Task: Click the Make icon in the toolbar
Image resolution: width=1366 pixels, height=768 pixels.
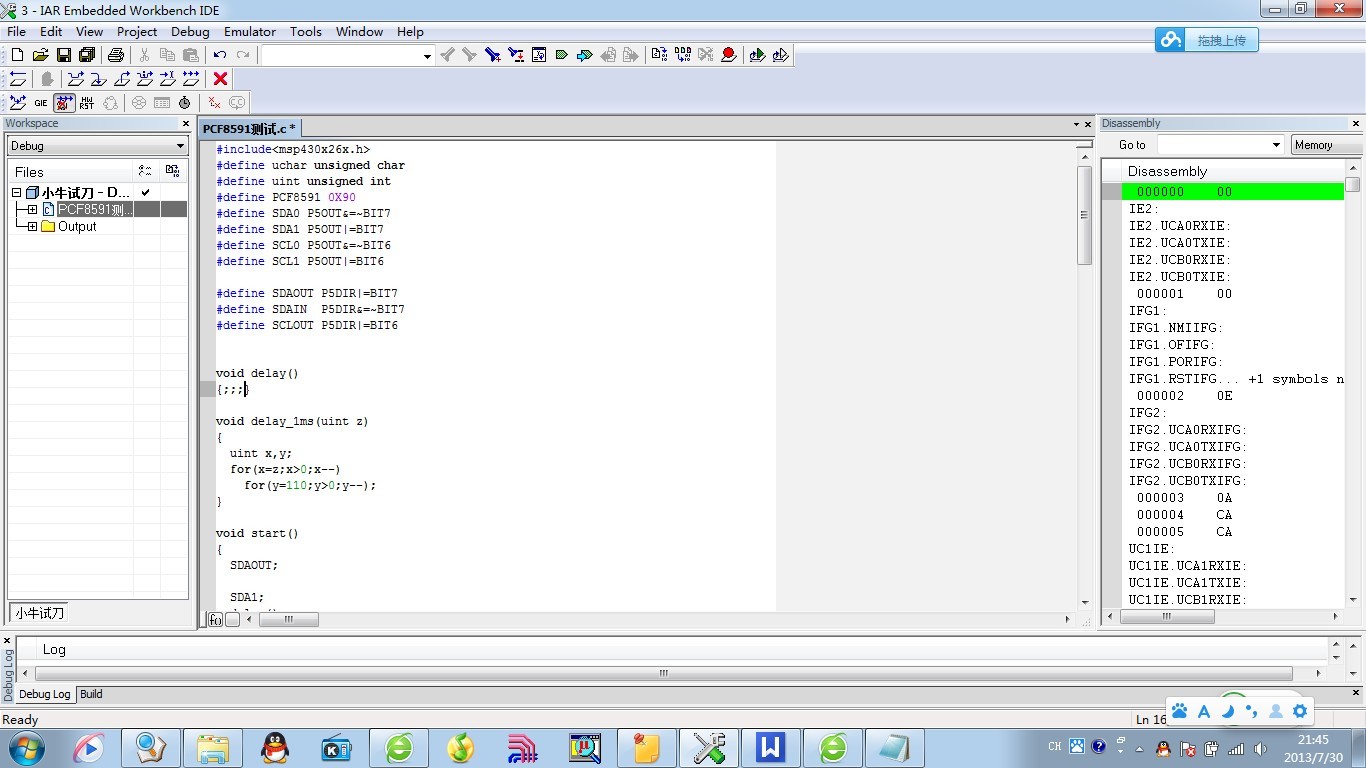Action: click(x=683, y=55)
